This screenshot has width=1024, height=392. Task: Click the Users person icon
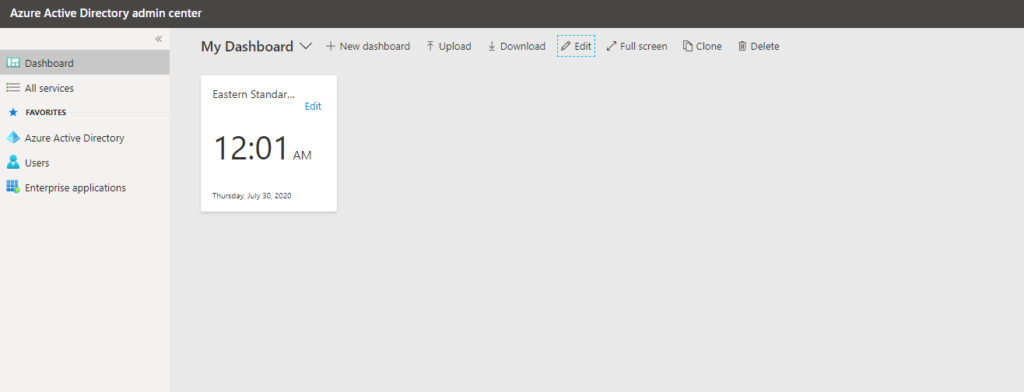[13, 162]
